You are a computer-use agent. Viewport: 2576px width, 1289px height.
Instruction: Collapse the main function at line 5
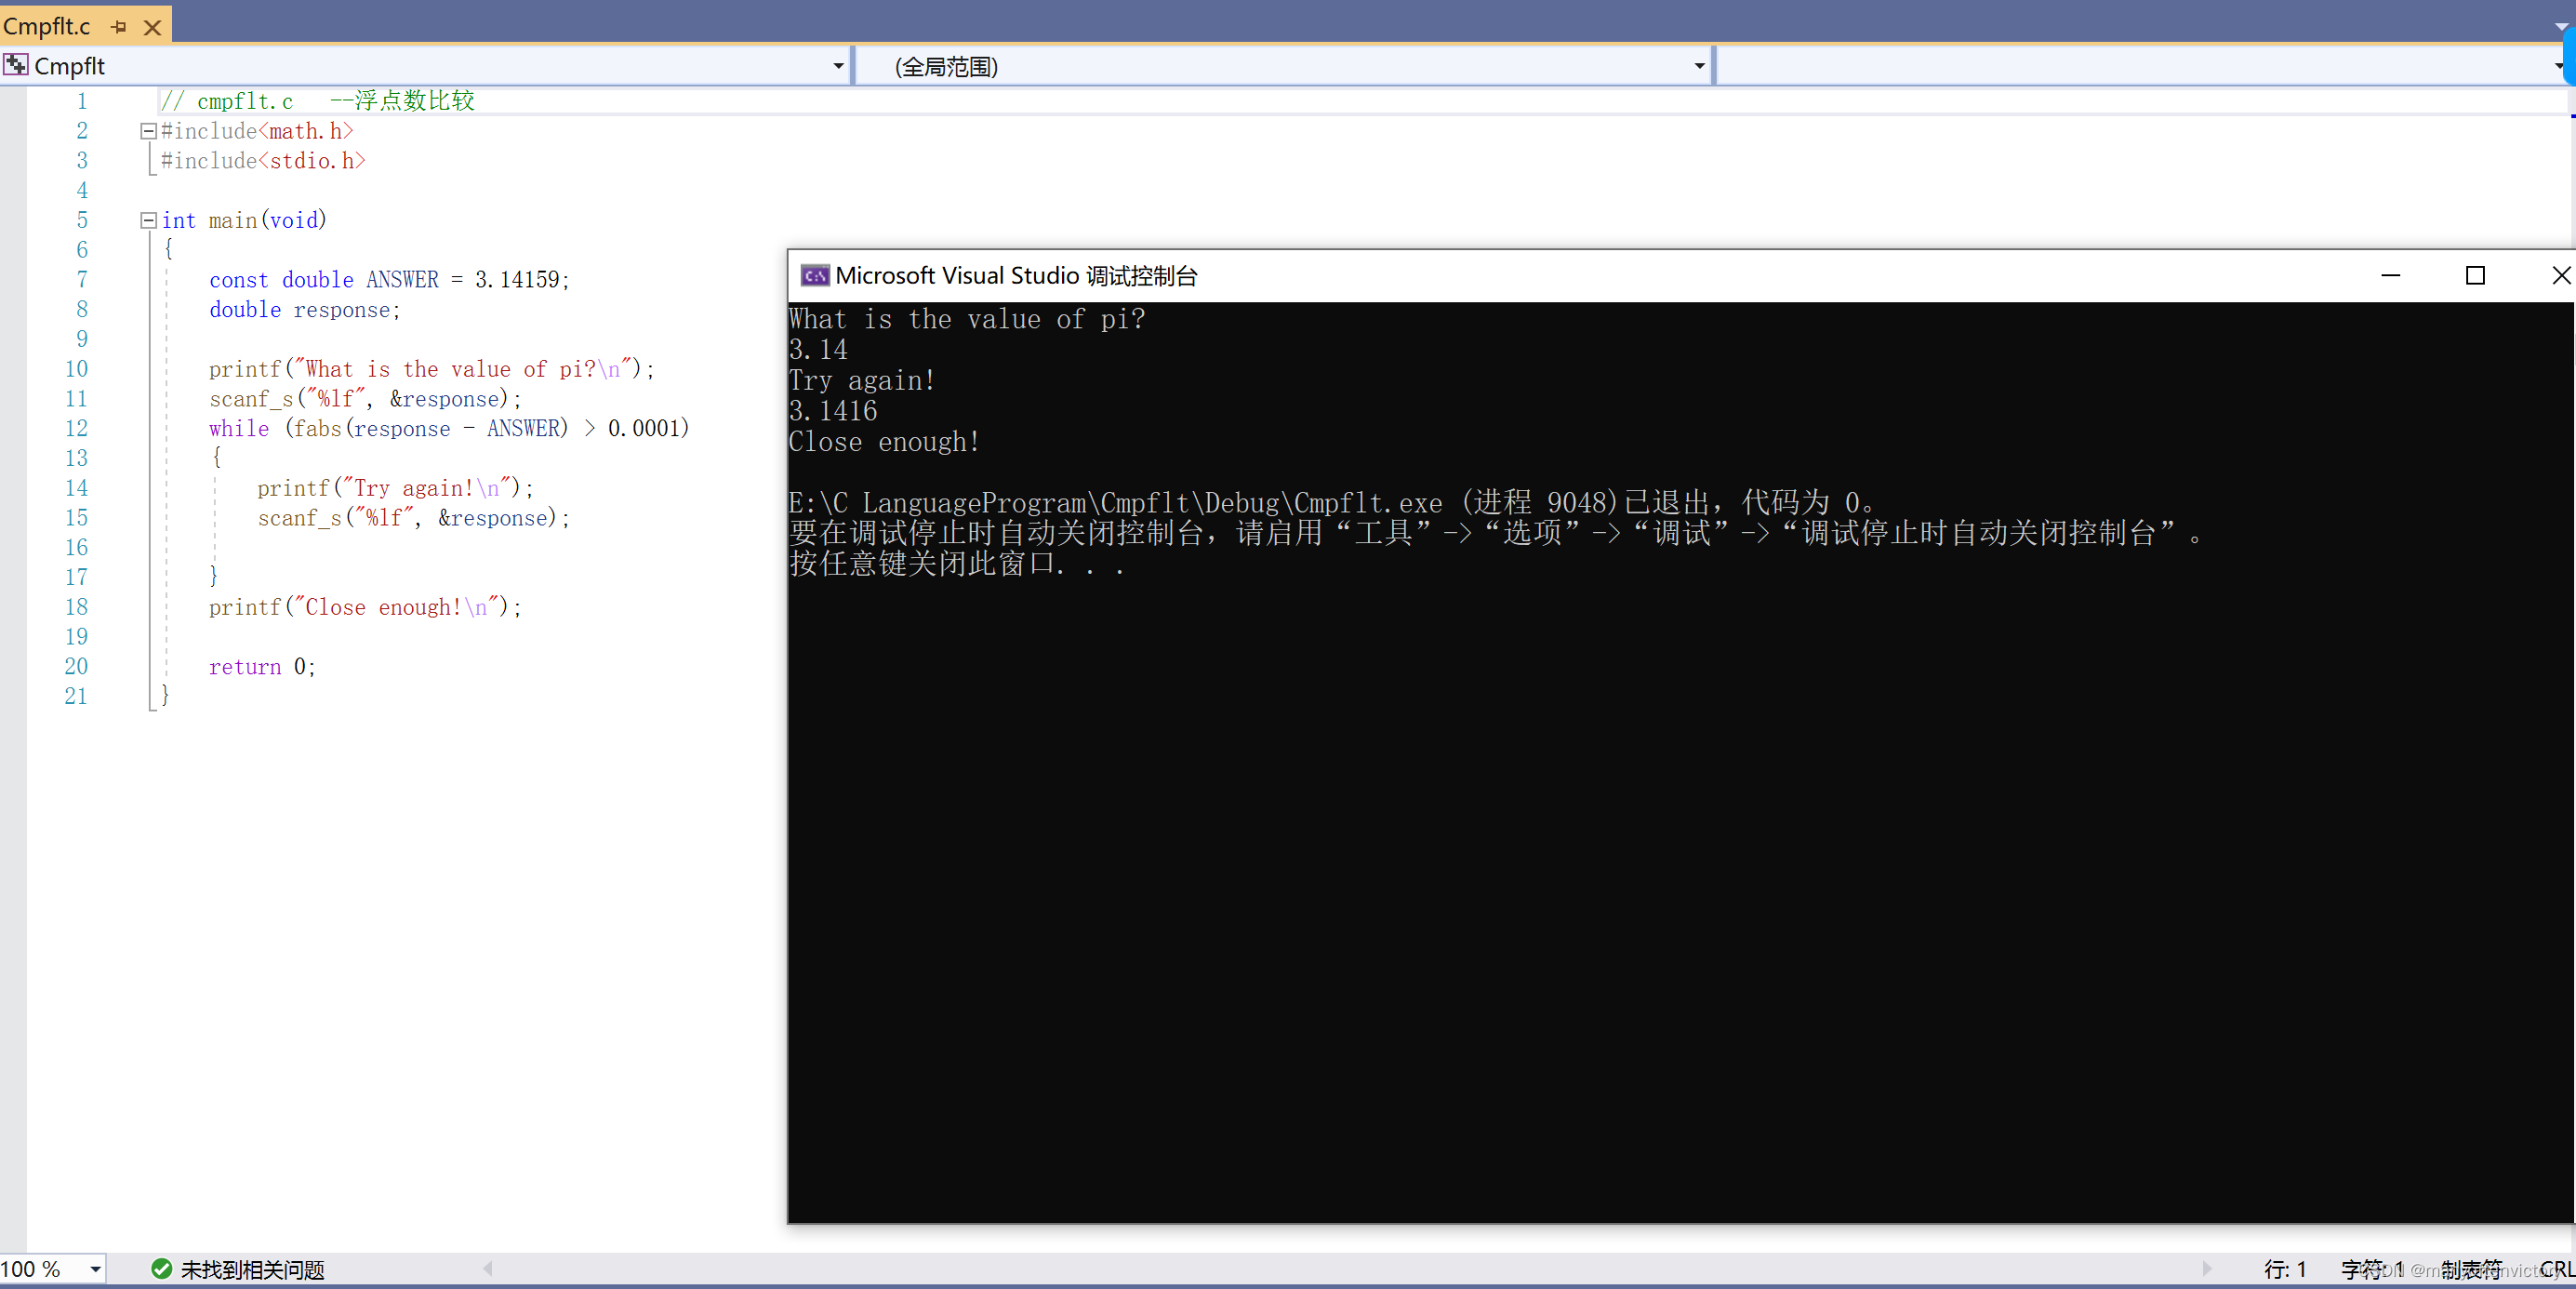148,220
